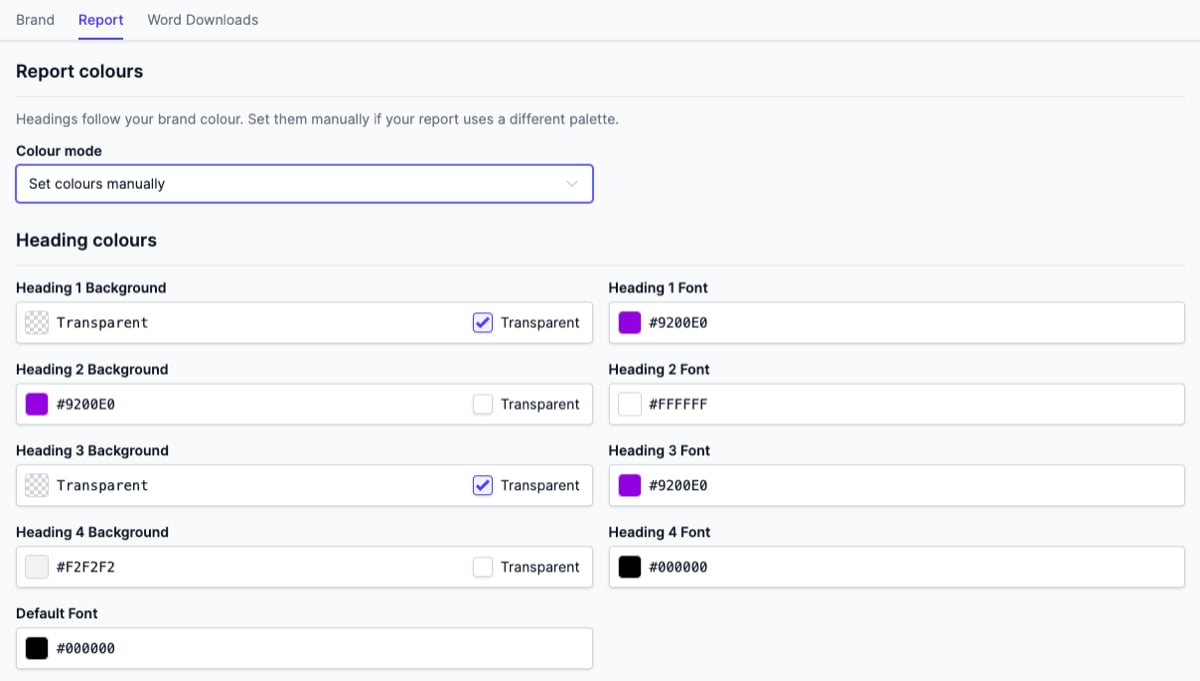
Task: Click Heading 1 Background transparent checkered swatch
Action: pyautogui.click(x=37, y=322)
